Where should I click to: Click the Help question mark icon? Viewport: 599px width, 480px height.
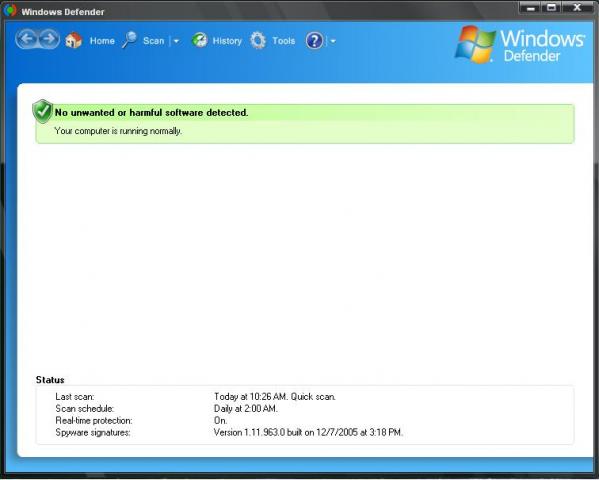pos(314,41)
